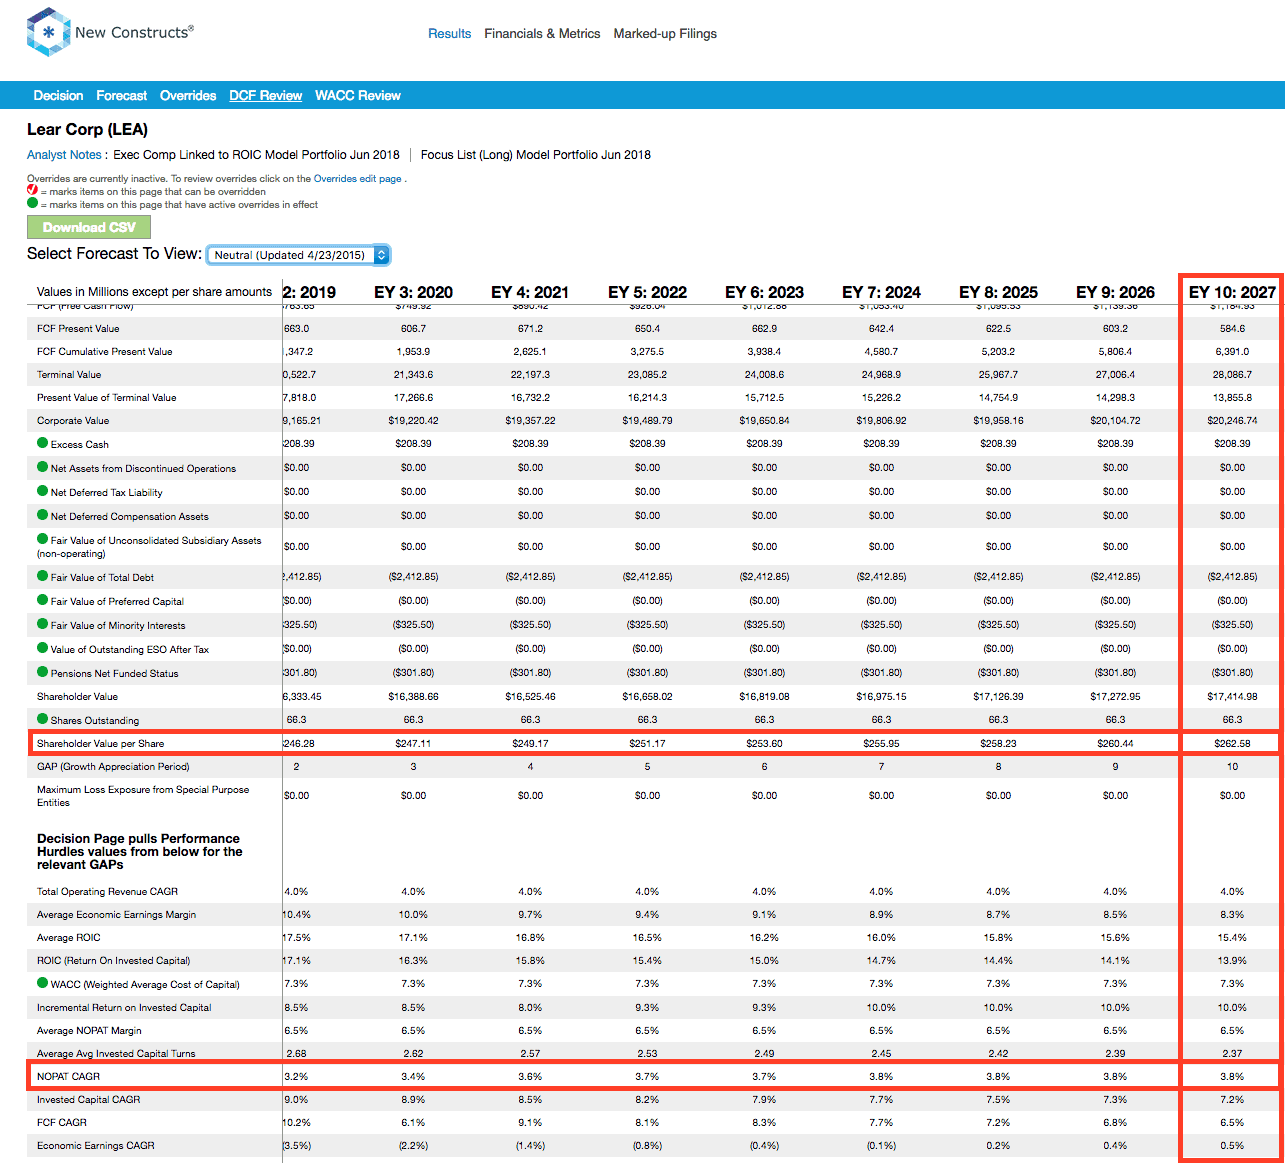This screenshot has height=1163, width=1285.
Task: Click the $247.11 cell under EY 3: 2020
Action: click(x=413, y=744)
